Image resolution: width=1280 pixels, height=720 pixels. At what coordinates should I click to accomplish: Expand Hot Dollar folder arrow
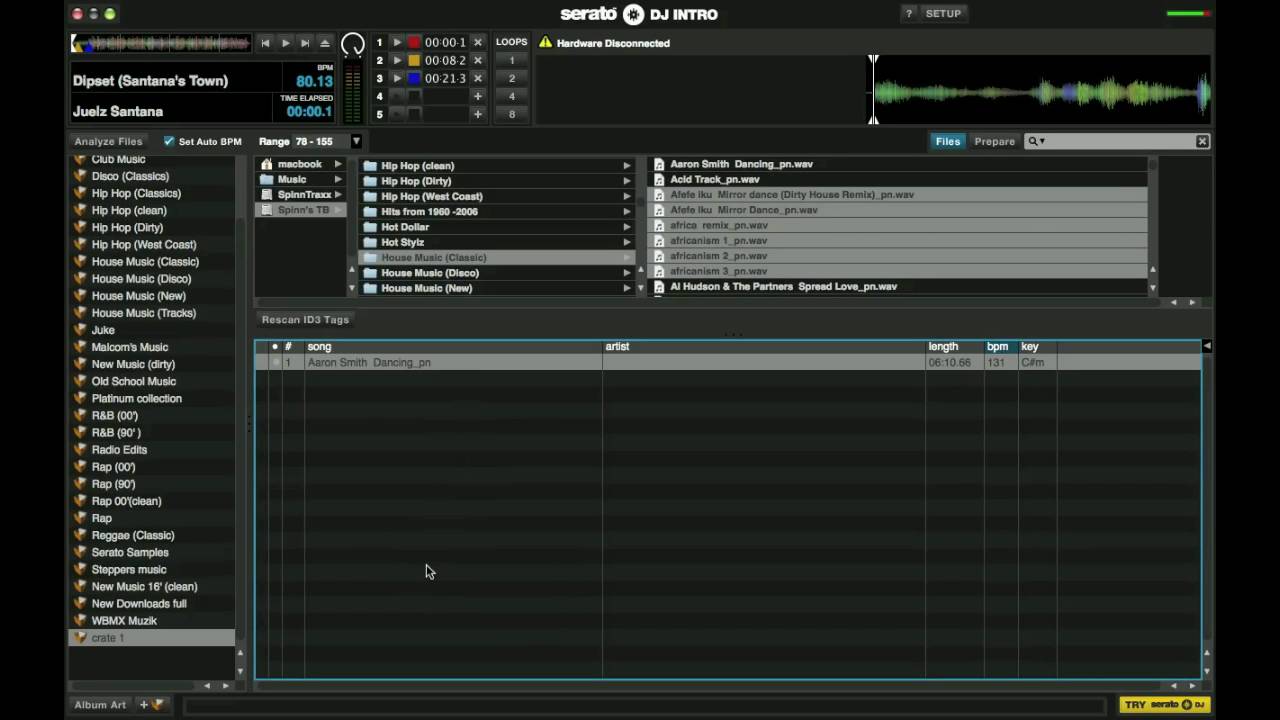pyautogui.click(x=627, y=227)
